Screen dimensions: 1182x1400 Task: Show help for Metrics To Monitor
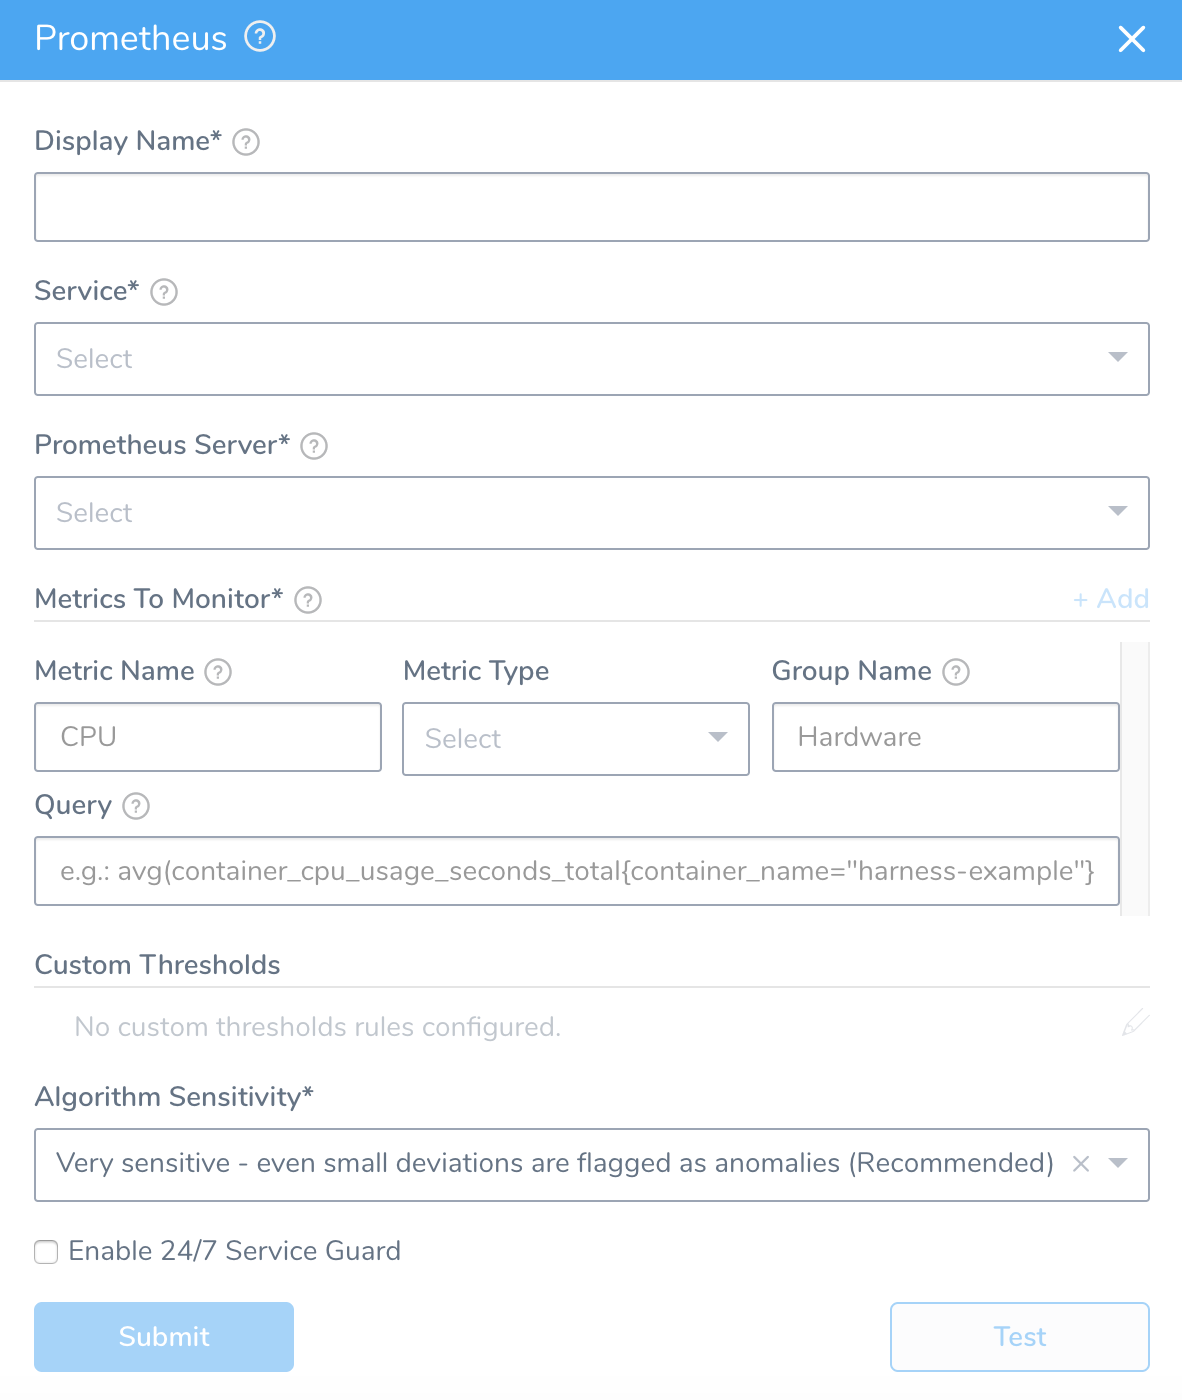point(308,600)
